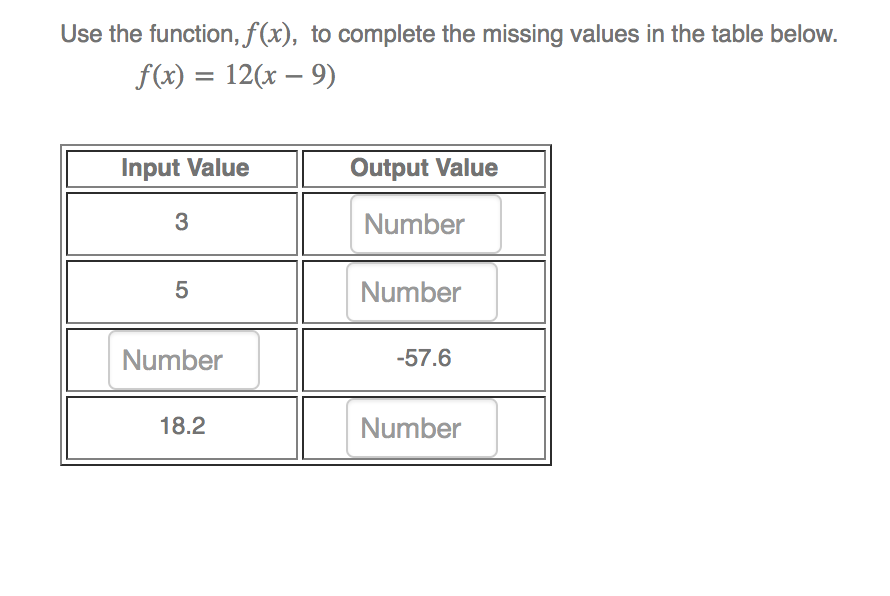This screenshot has width=890, height=596.
Task: Click the Number field next to input 18.2
Action: [422, 428]
